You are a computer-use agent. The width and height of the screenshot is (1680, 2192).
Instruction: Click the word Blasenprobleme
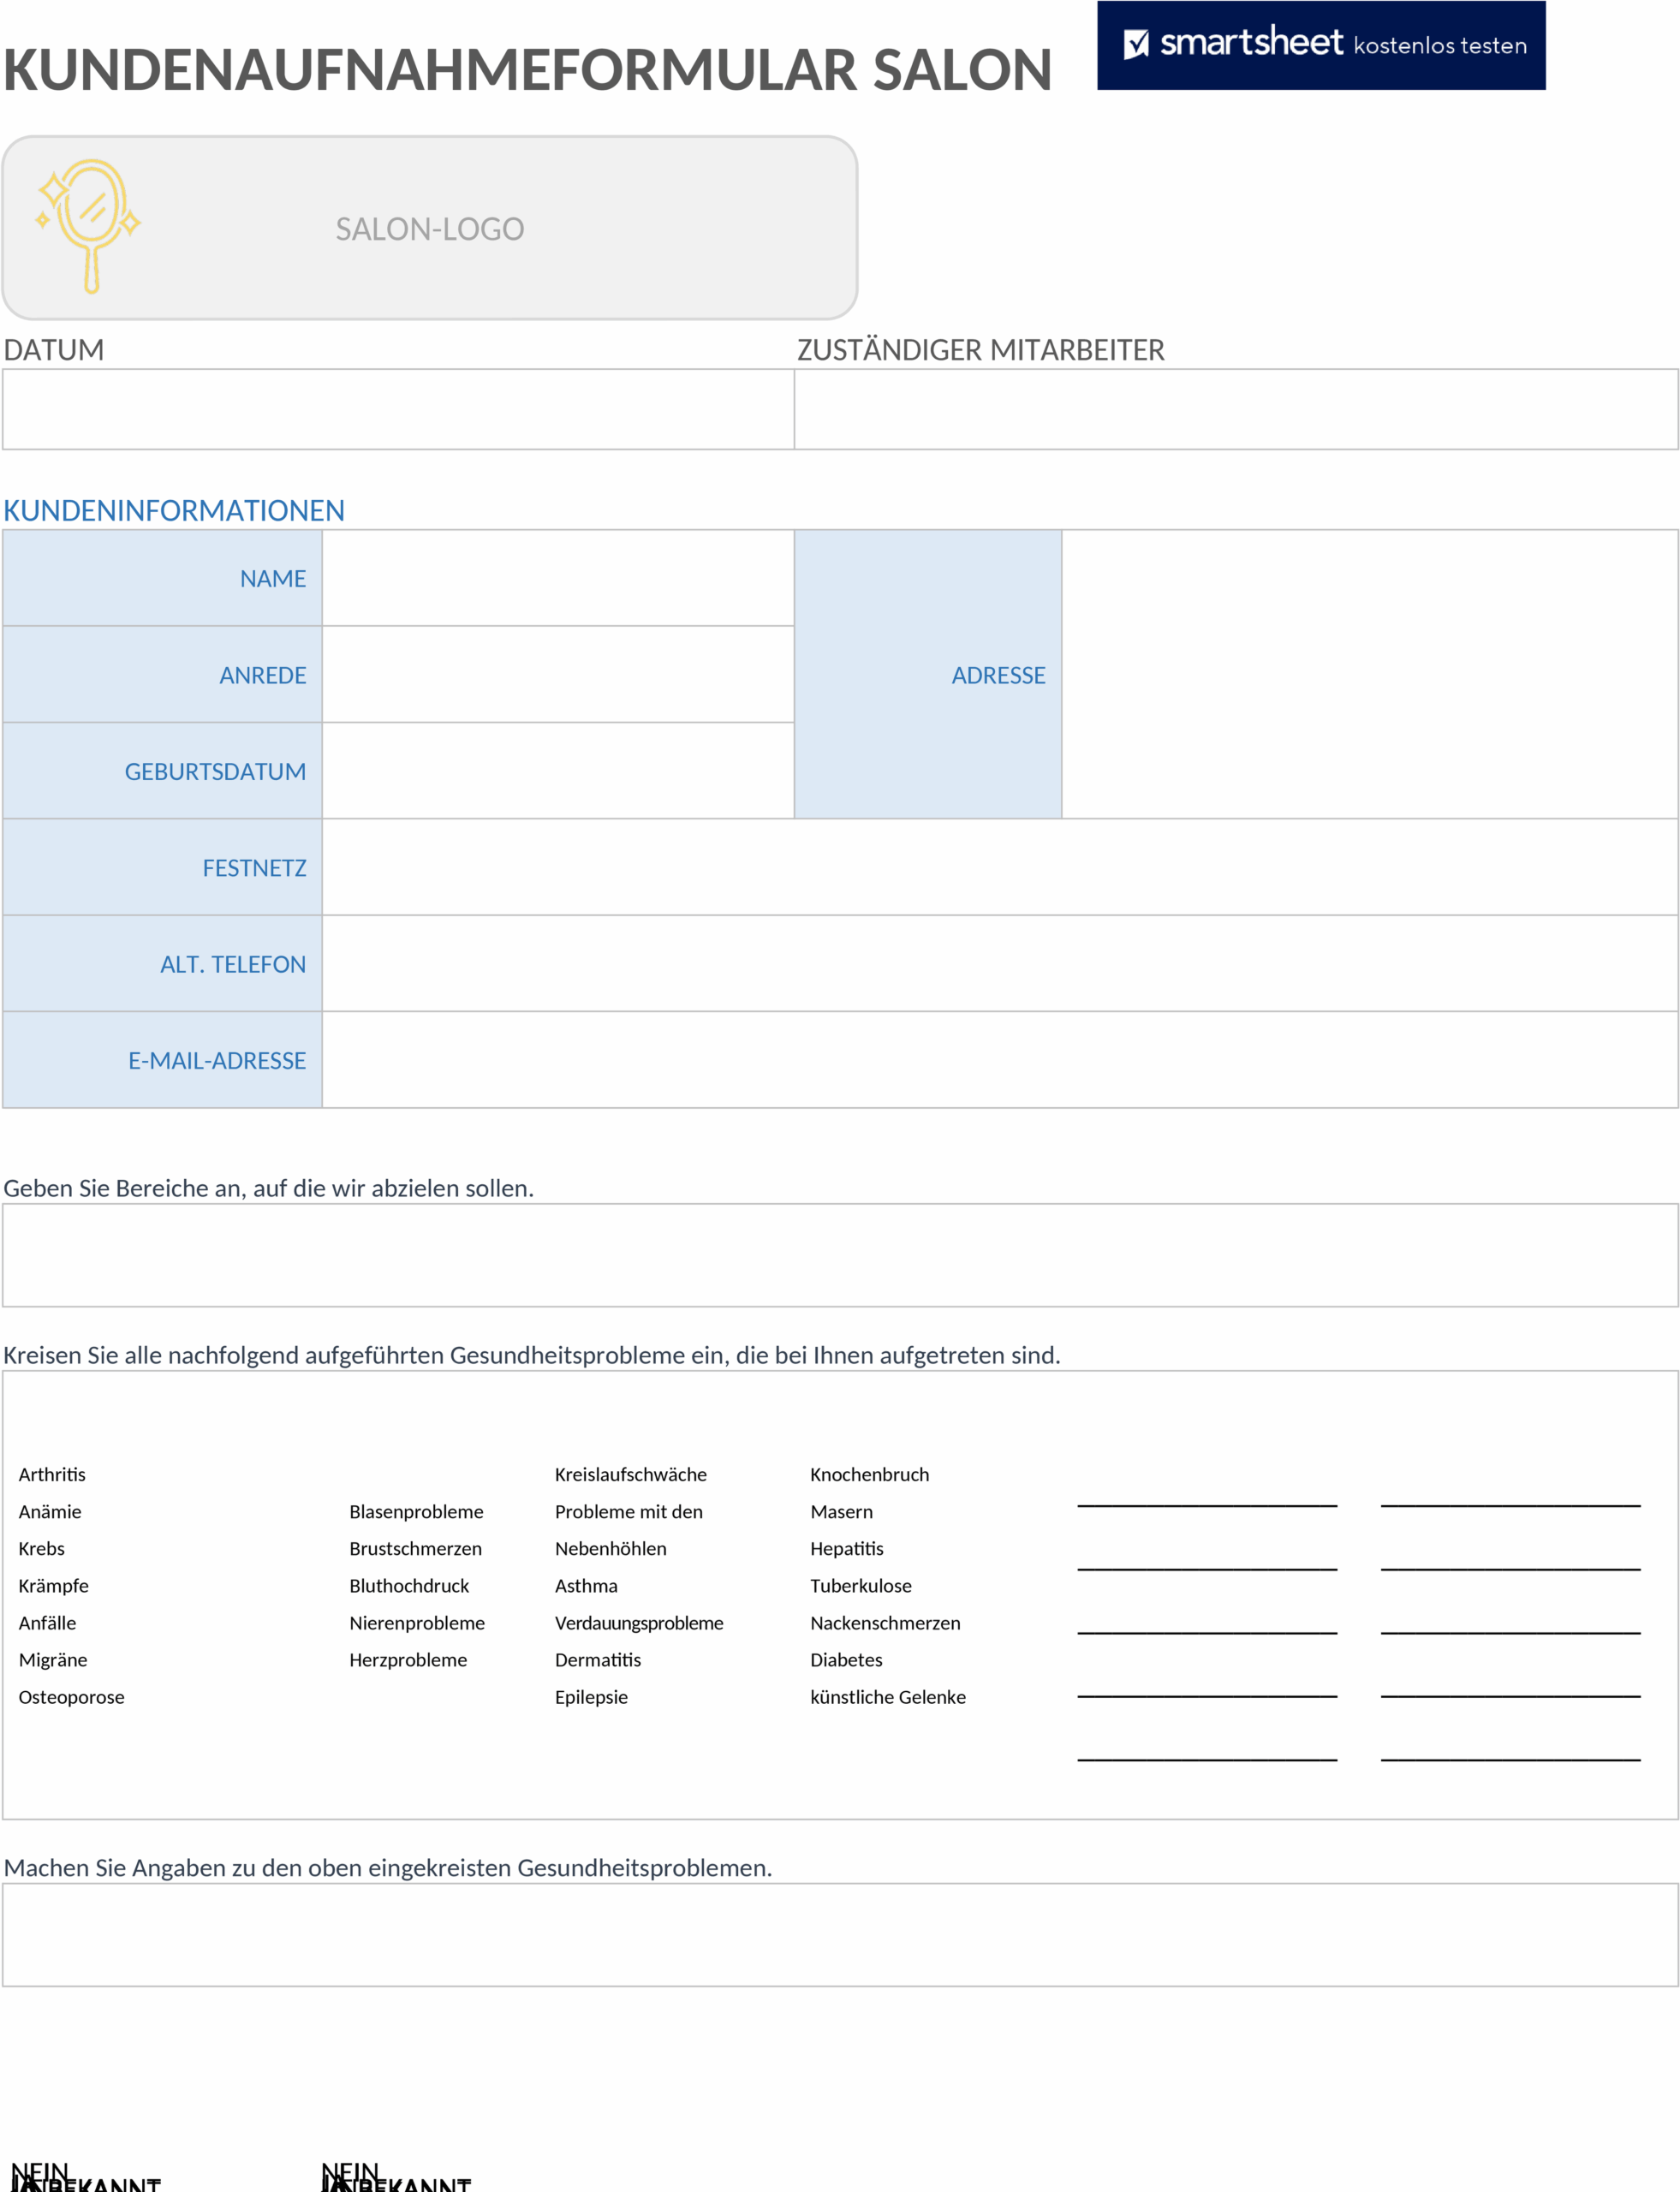pos(416,1512)
